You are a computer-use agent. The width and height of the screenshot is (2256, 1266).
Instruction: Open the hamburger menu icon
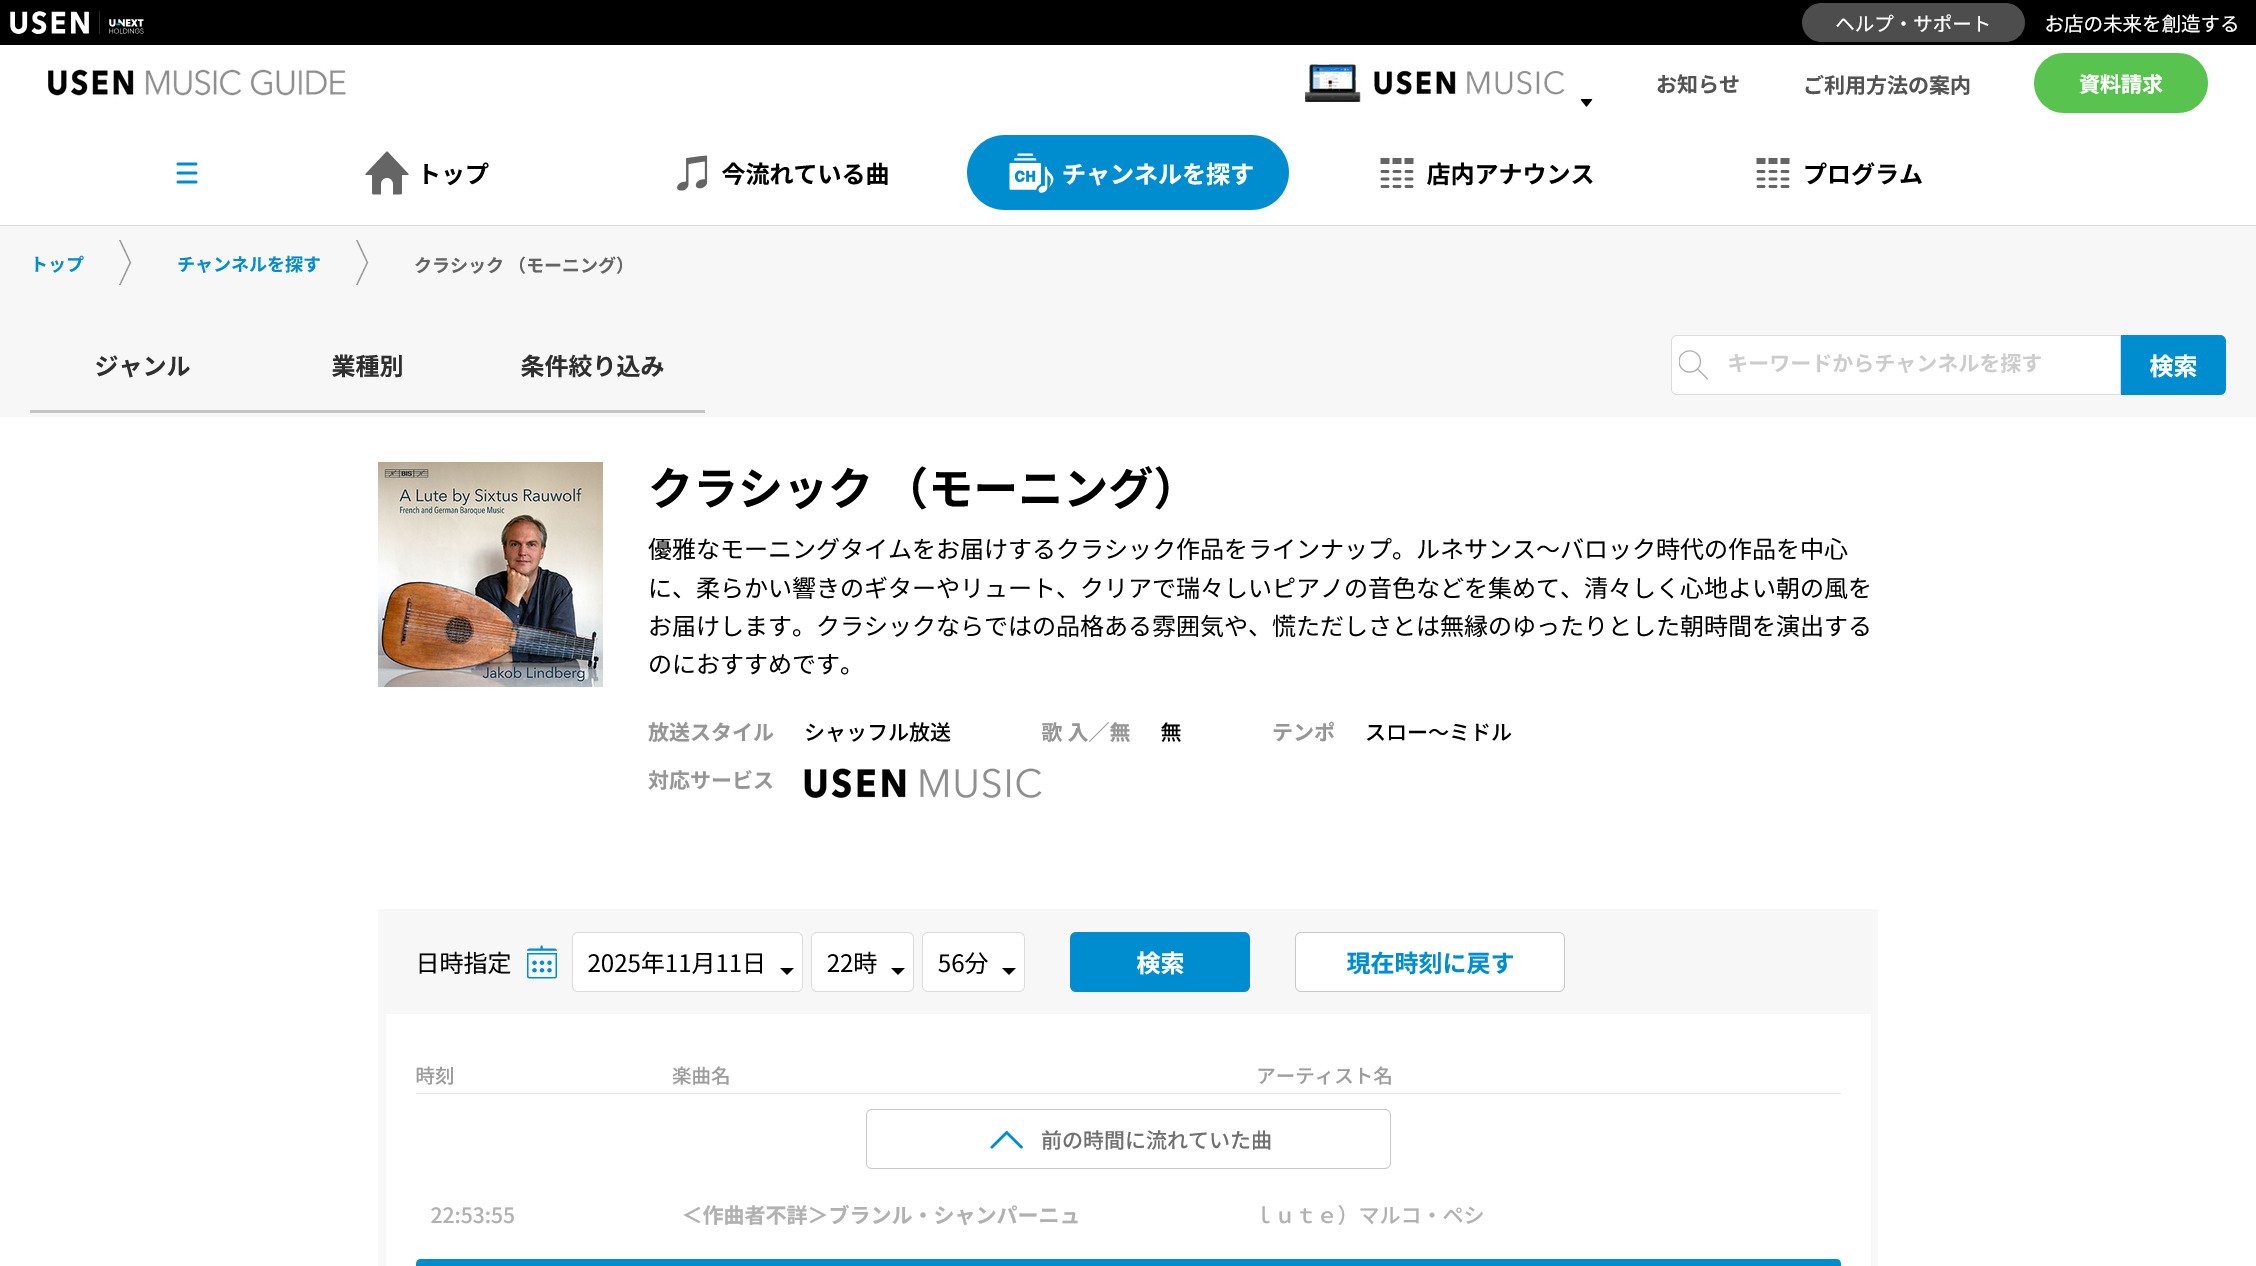click(186, 173)
